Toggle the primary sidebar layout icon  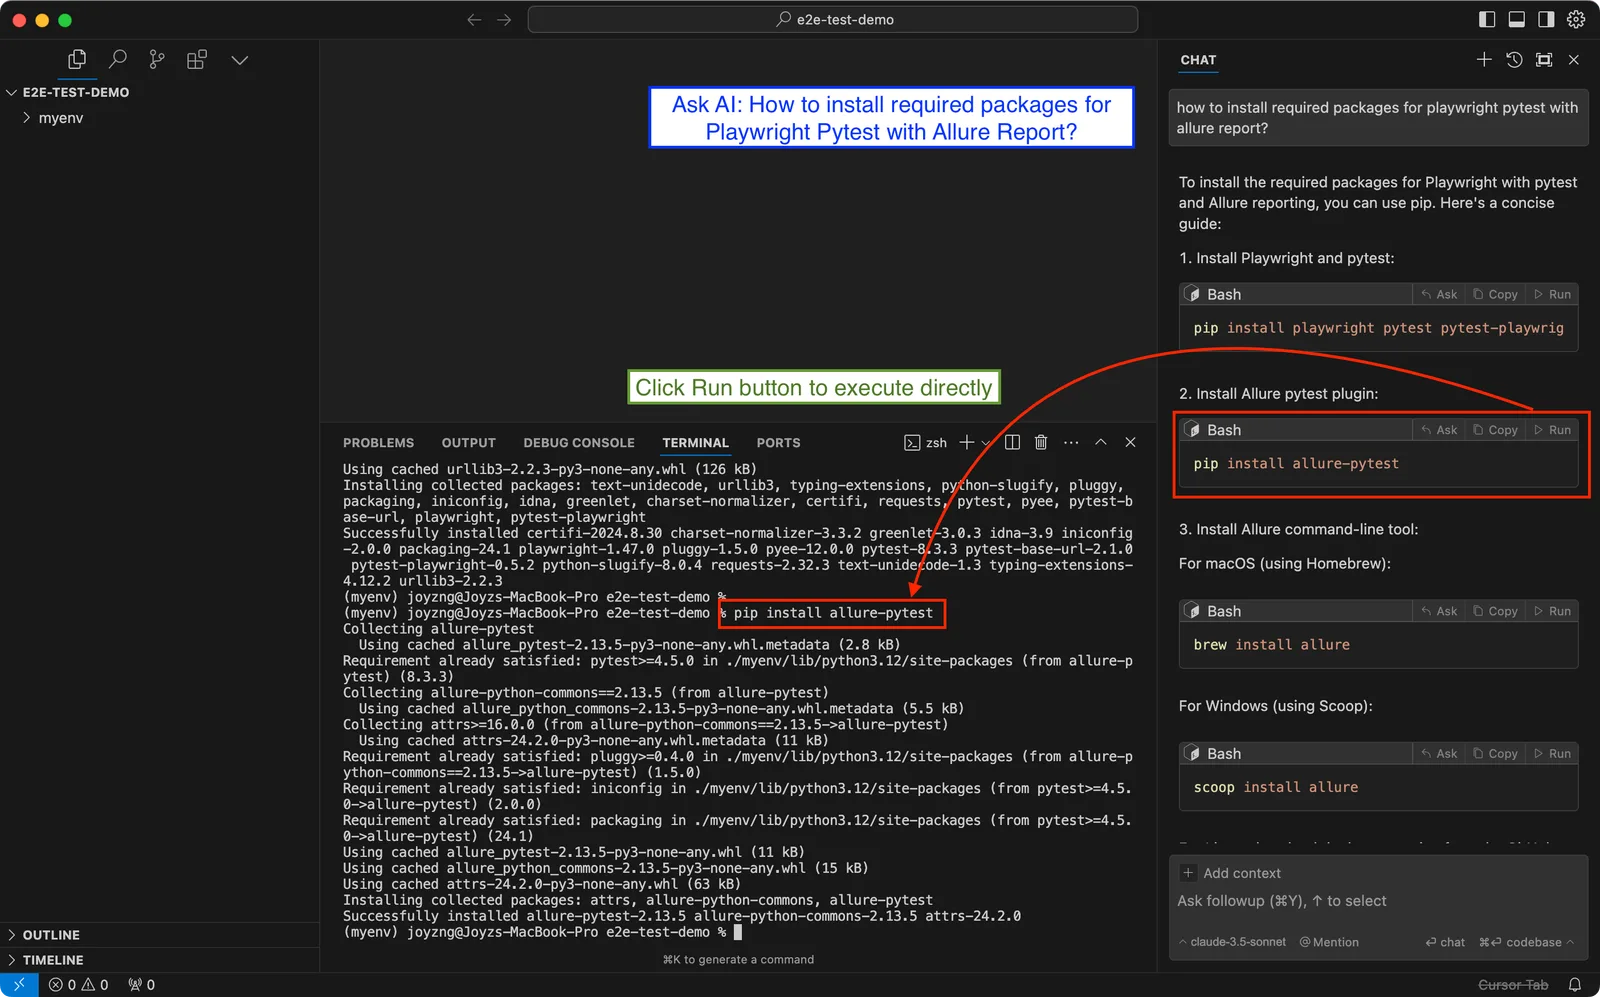(x=1487, y=20)
